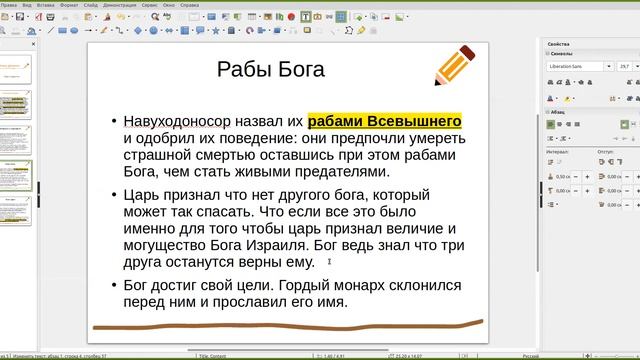This screenshot has height=360, width=640.
Task: Open the Демонстрация menu
Action: click(x=120, y=5)
